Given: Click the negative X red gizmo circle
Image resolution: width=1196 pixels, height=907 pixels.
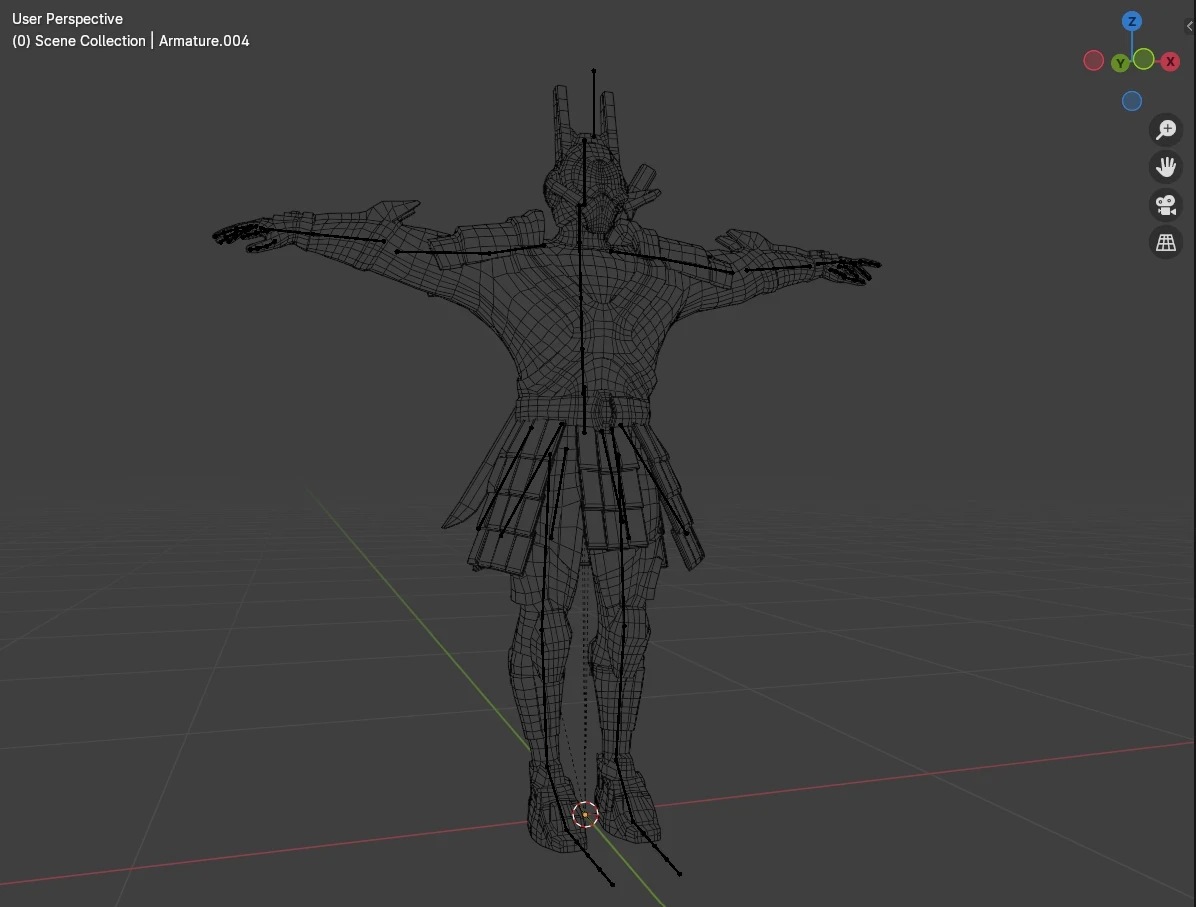Looking at the screenshot, I should [x=1094, y=61].
